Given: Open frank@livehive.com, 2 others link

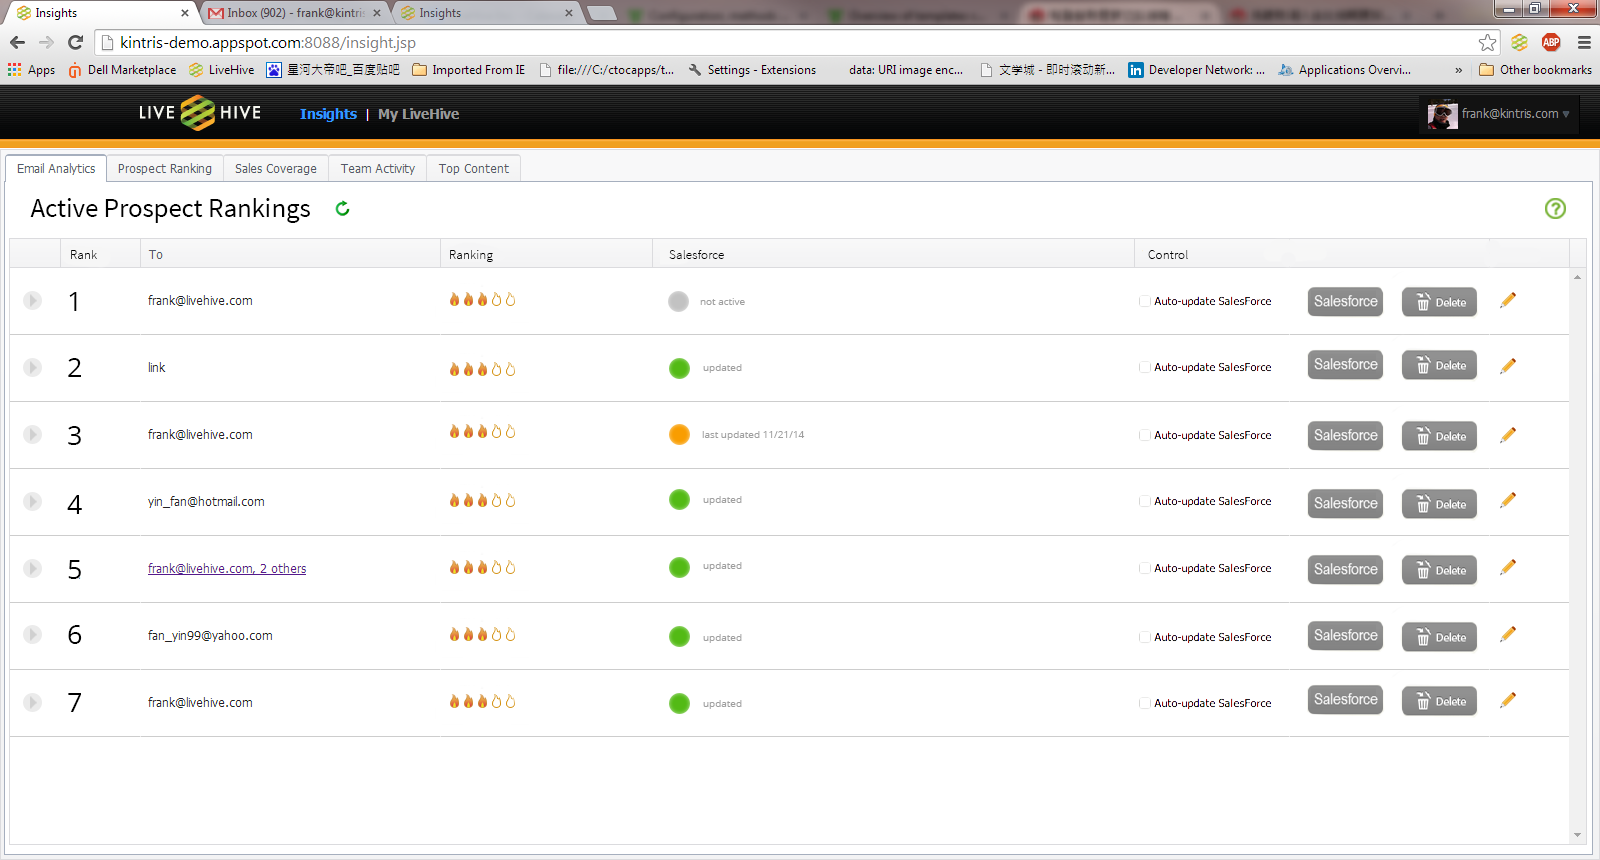Looking at the screenshot, I should pyautogui.click(x=227, y=568).
